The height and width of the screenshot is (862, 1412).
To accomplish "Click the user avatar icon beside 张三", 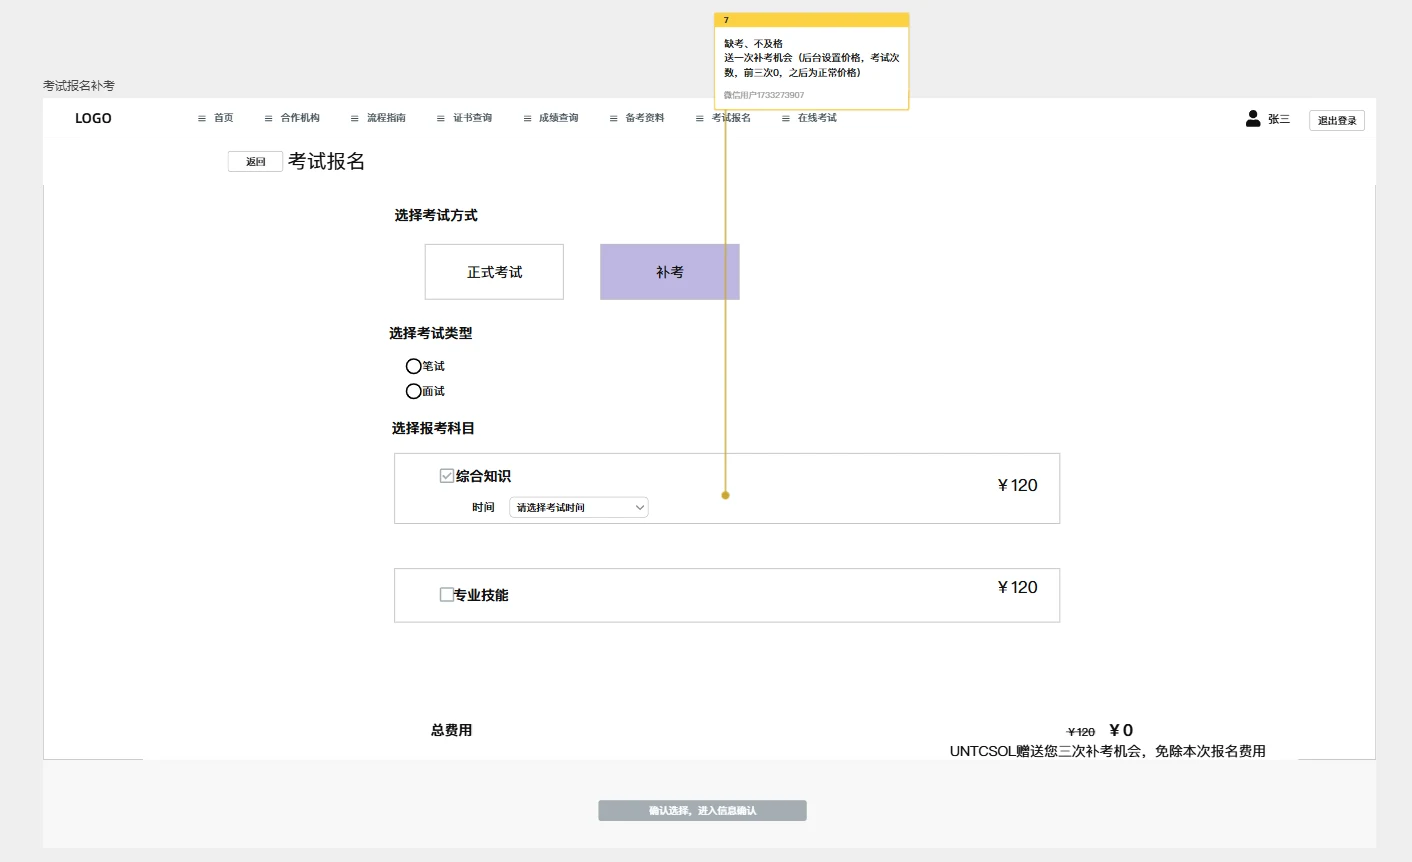I will tap(1253, 118).
